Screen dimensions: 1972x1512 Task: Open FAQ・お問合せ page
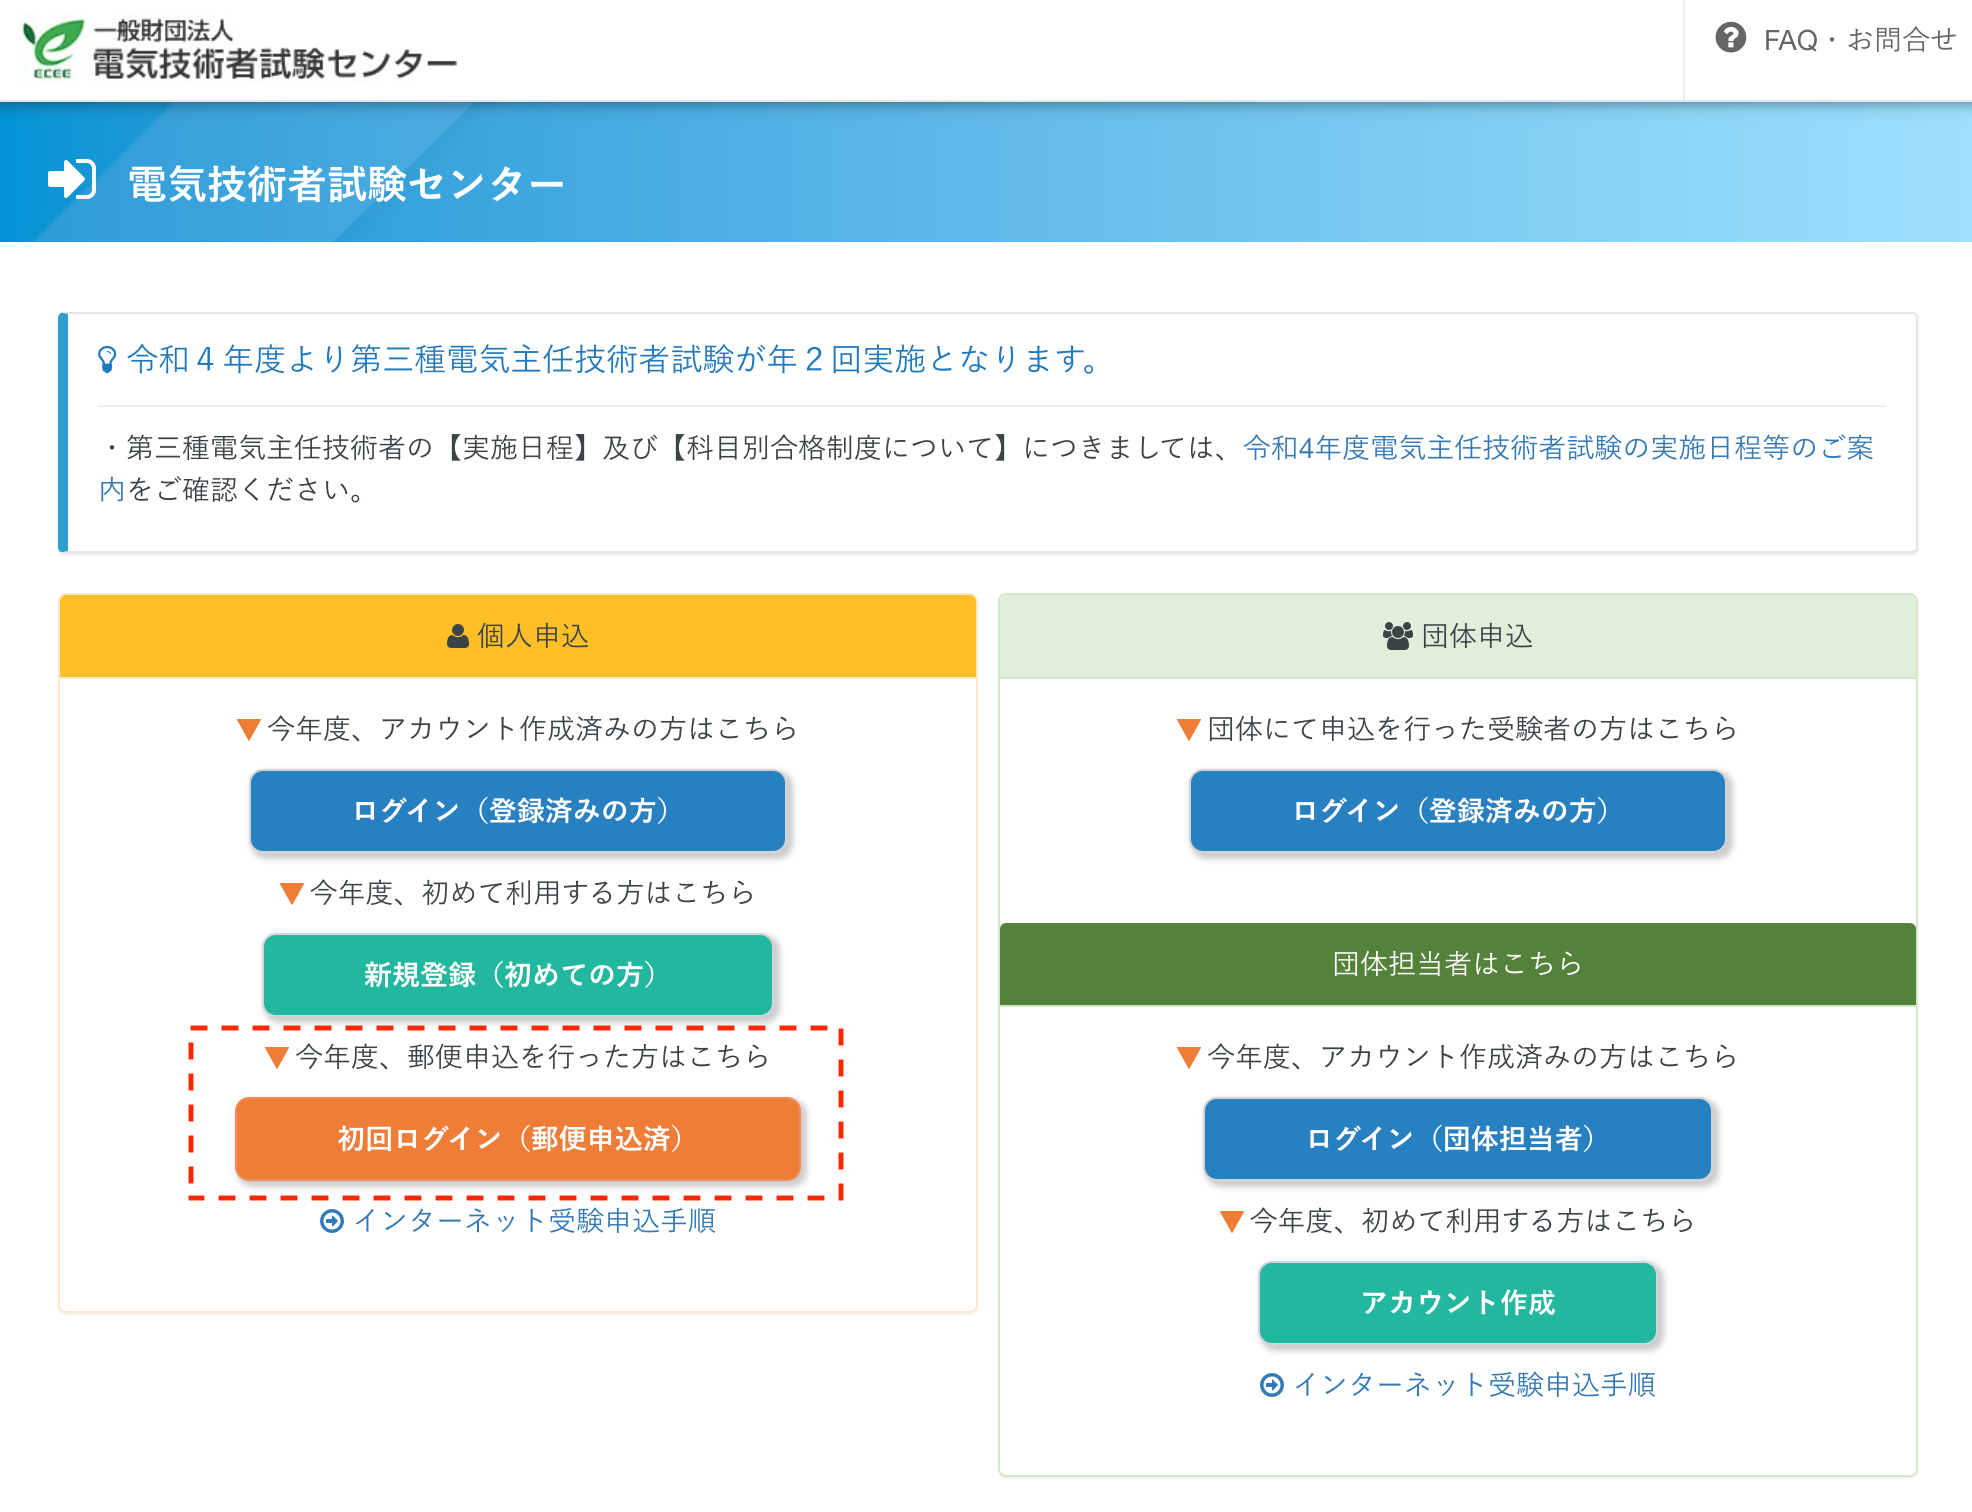[1858, 40]
